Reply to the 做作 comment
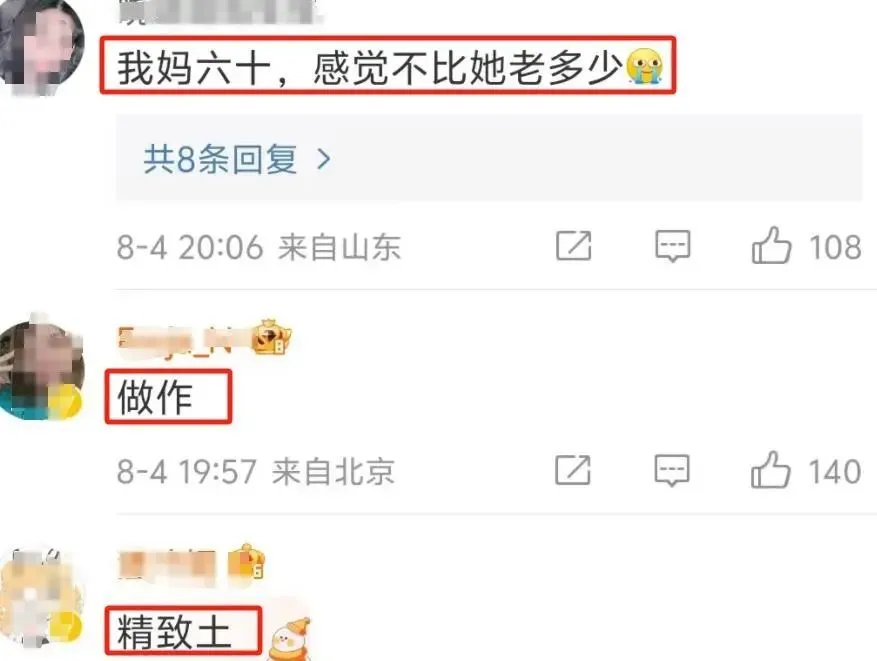 672,470
